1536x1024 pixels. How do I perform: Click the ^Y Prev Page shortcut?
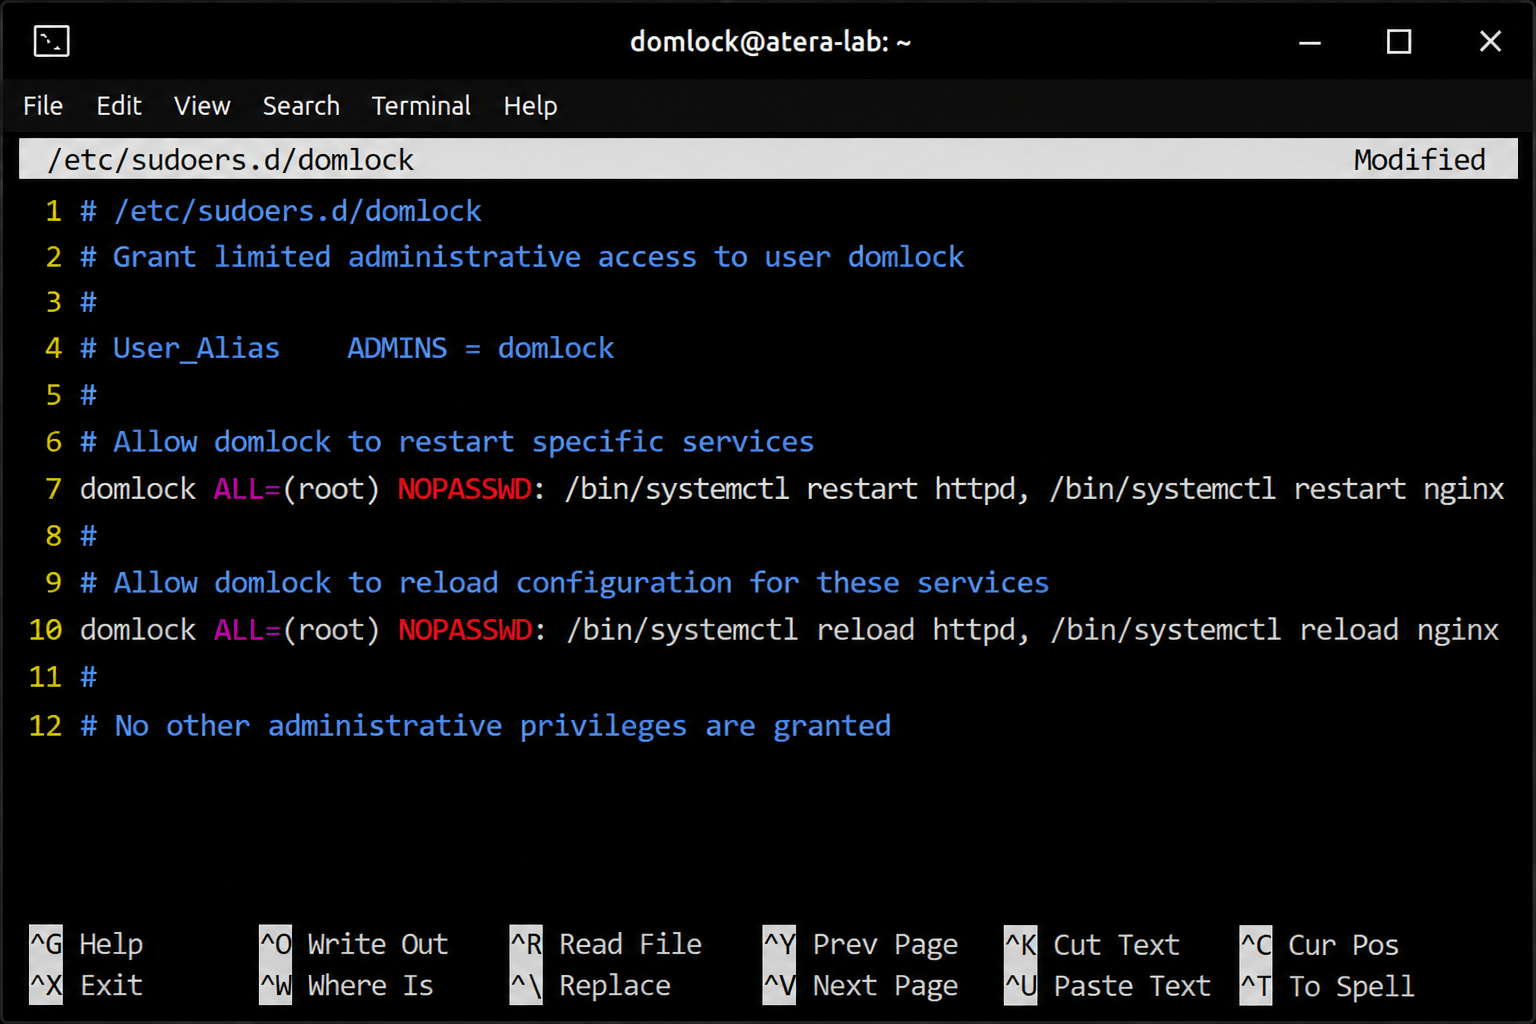click(x=860, y=944)
